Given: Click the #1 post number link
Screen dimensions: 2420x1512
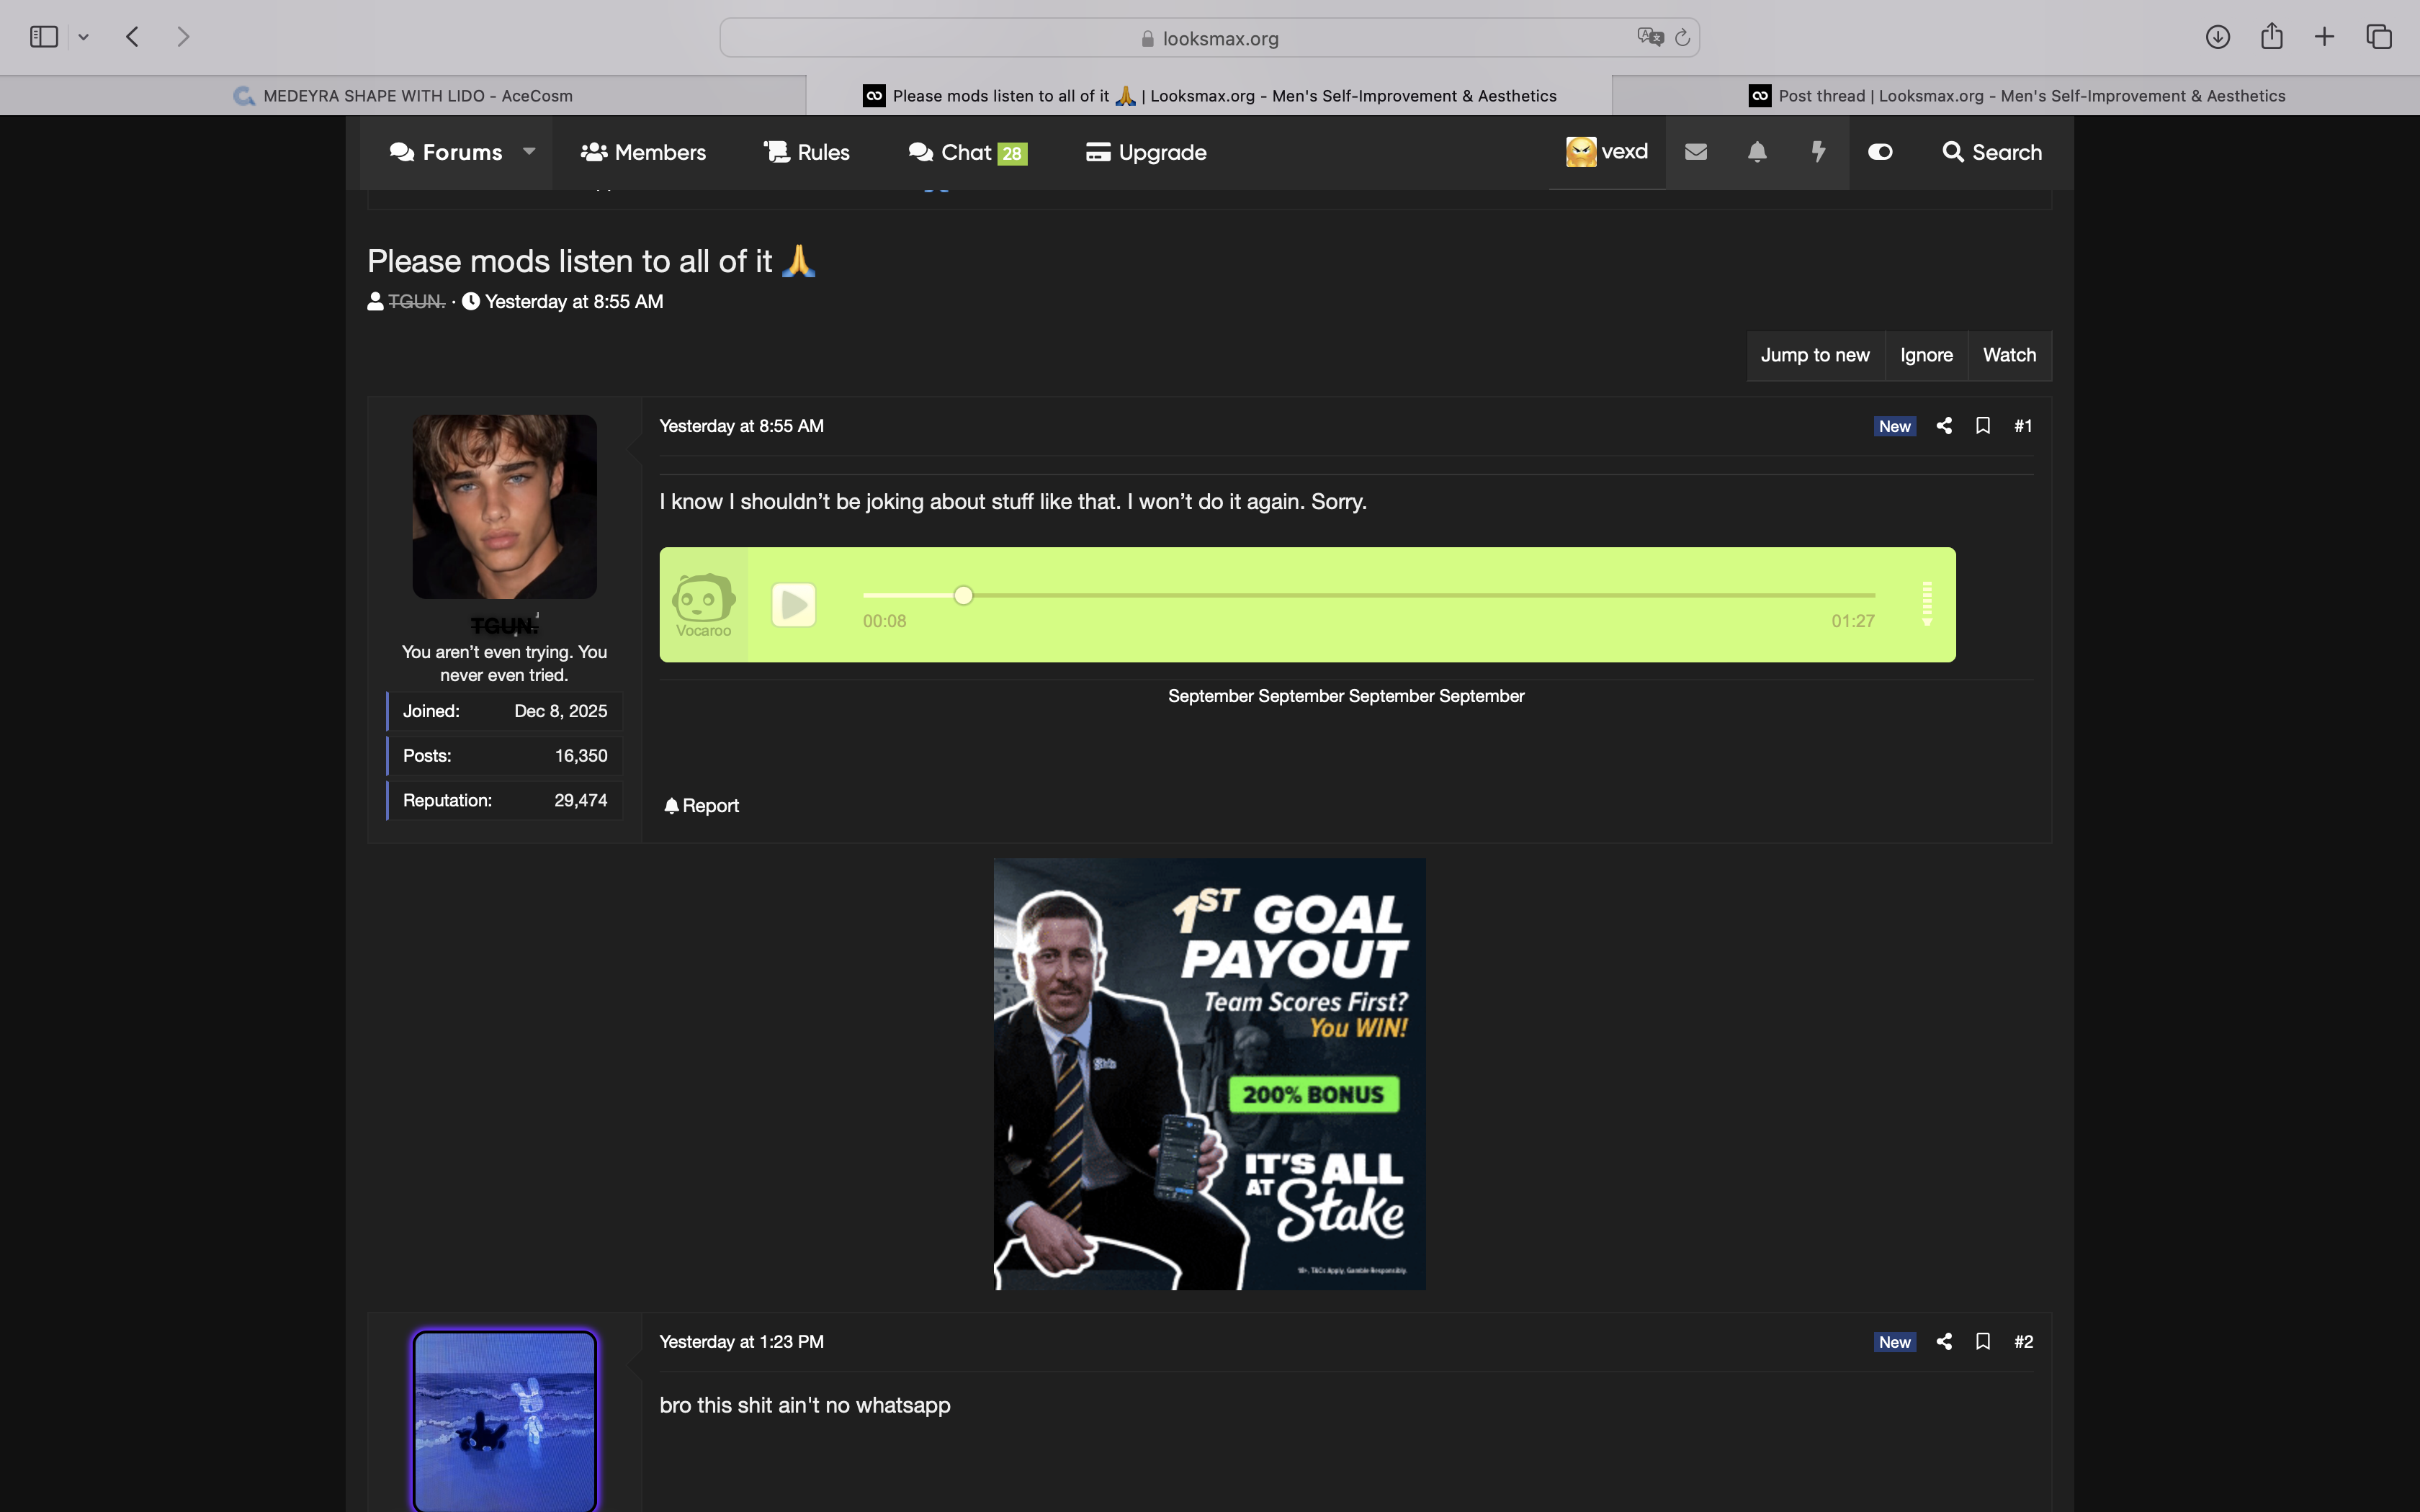Looking at the screenshot, I should (x=2023, y=425).
